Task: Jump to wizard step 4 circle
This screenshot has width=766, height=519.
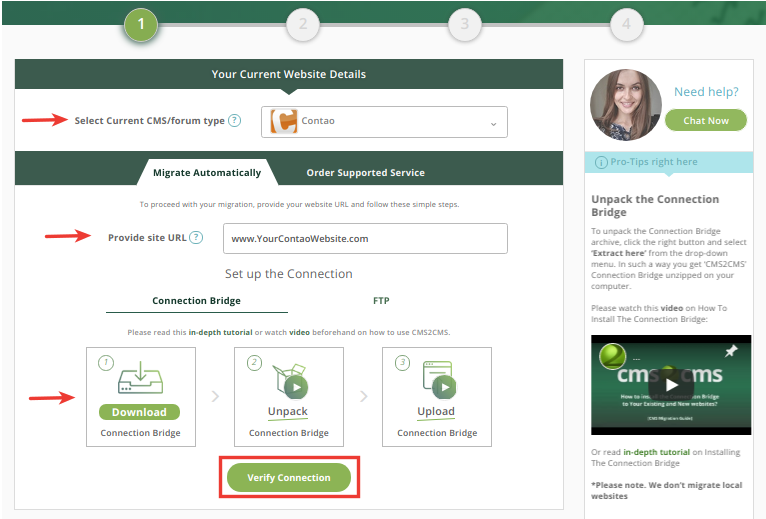Action: click(626, 24)
